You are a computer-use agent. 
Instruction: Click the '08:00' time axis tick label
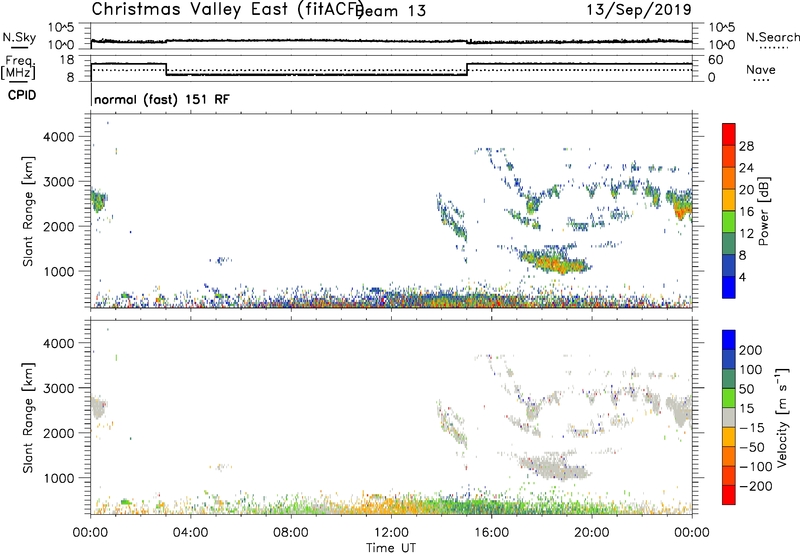(x=291, y=533)
